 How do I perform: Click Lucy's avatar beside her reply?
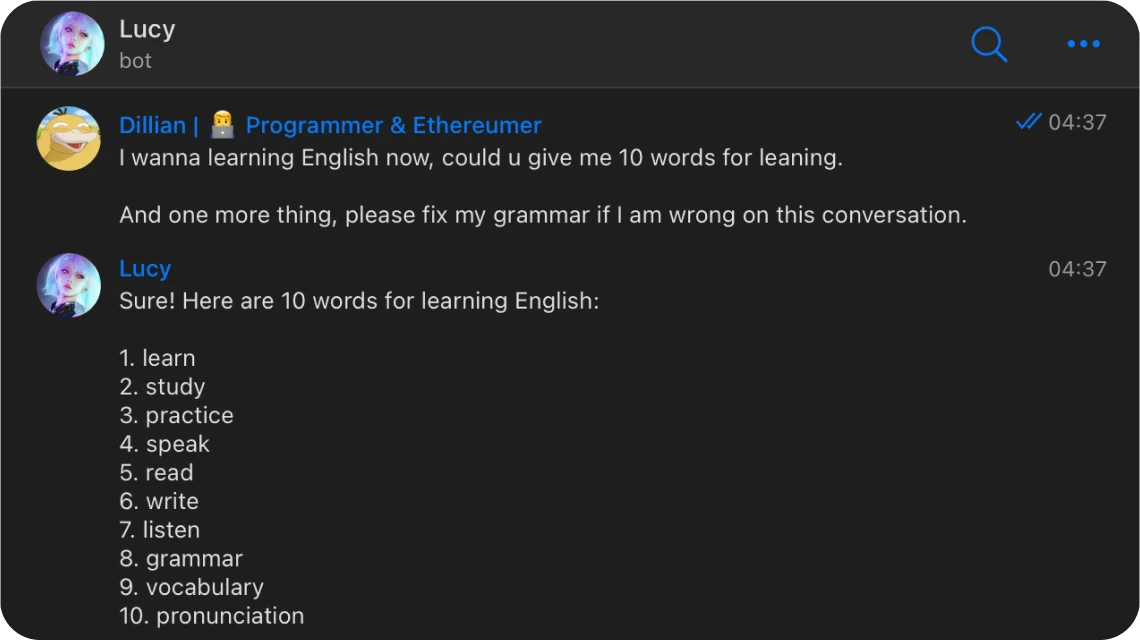pos(69,285)
